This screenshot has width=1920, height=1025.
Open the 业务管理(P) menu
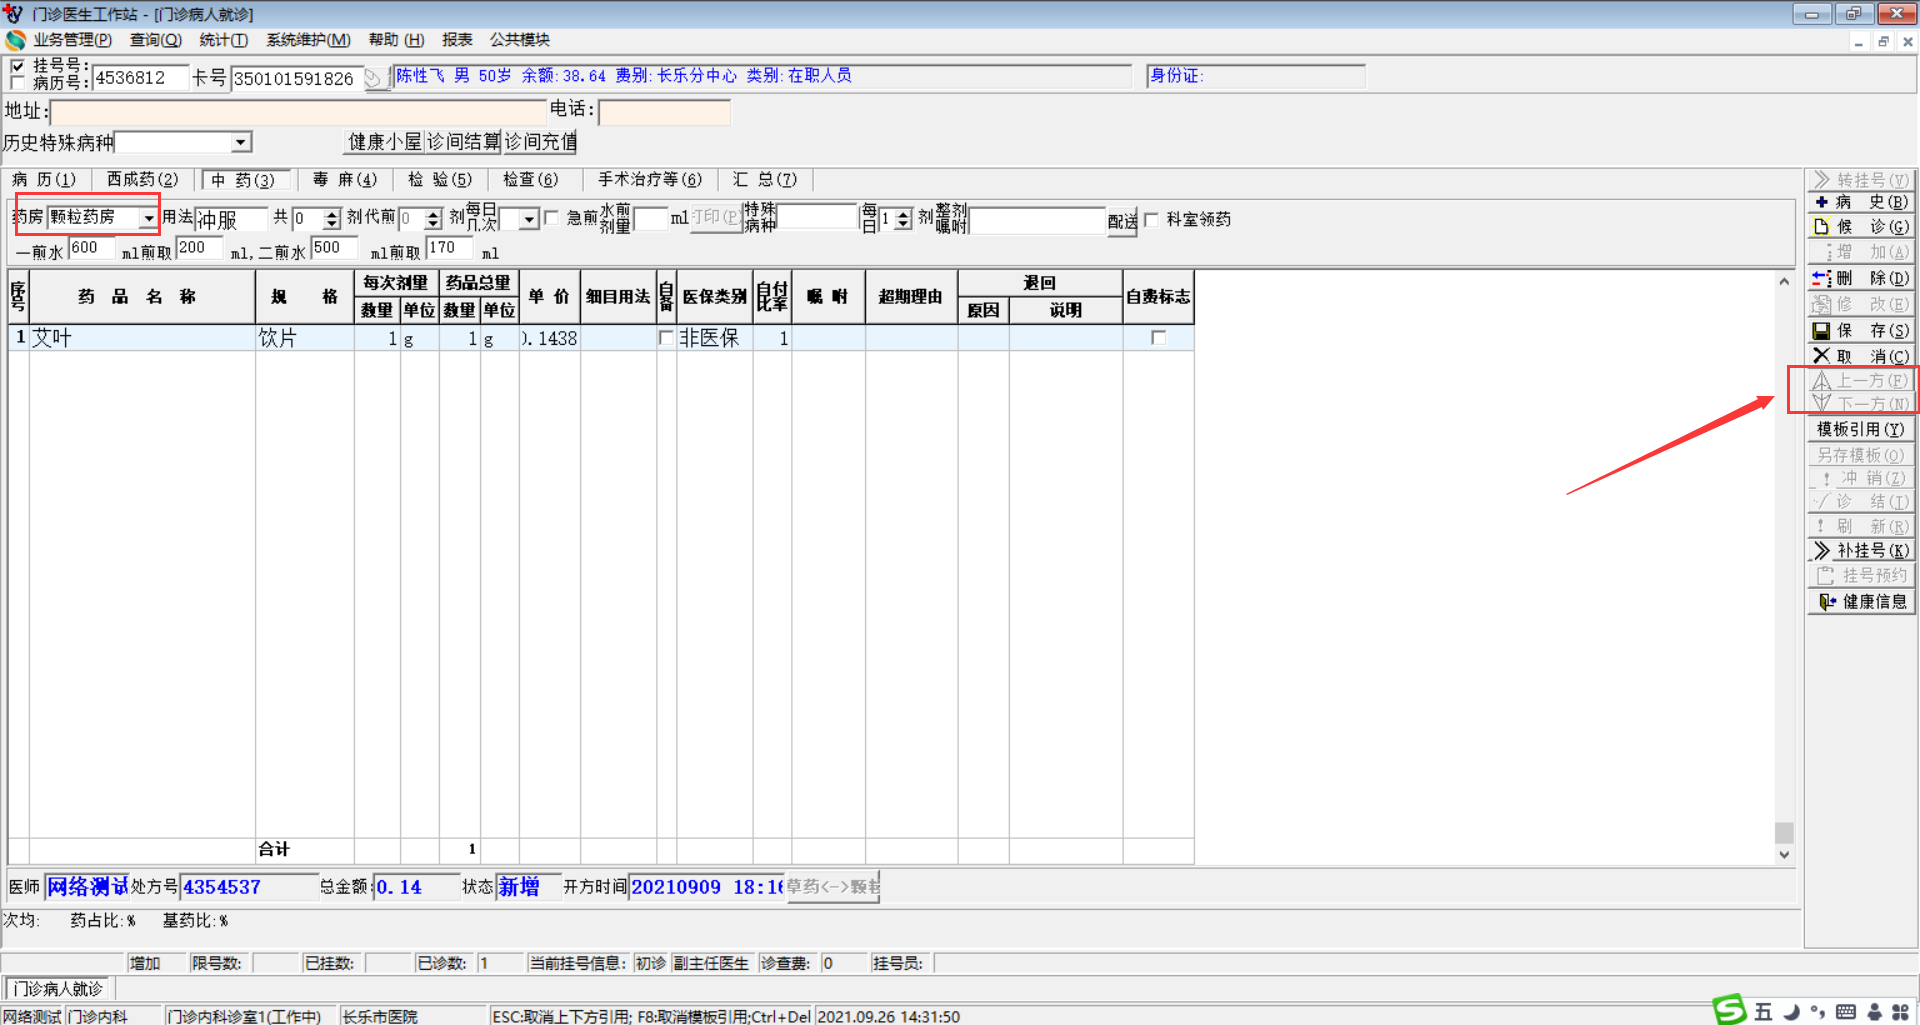coord(73,40)
